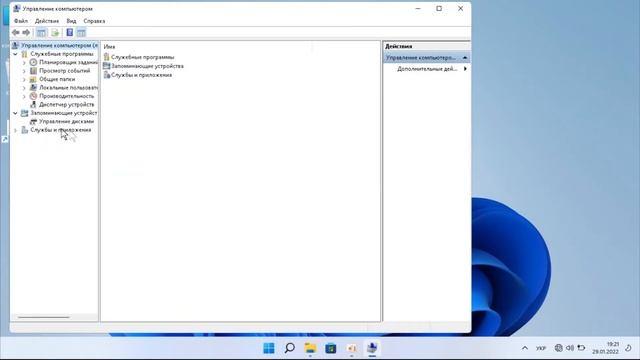The height and width of the screenshot is (360, 640).
Task: Click the tree pane horizontal scrollbar
Action: click(44, 317)
